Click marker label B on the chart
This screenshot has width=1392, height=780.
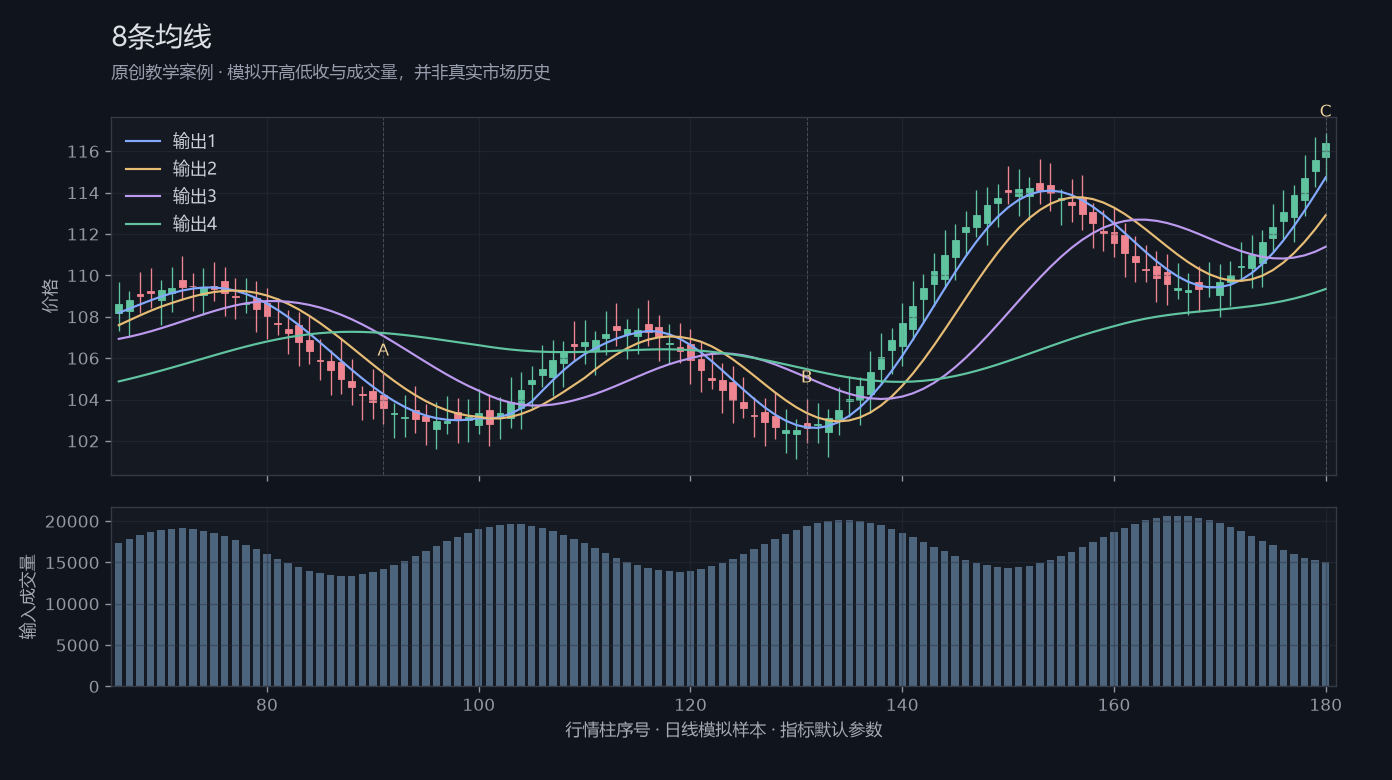807,377
